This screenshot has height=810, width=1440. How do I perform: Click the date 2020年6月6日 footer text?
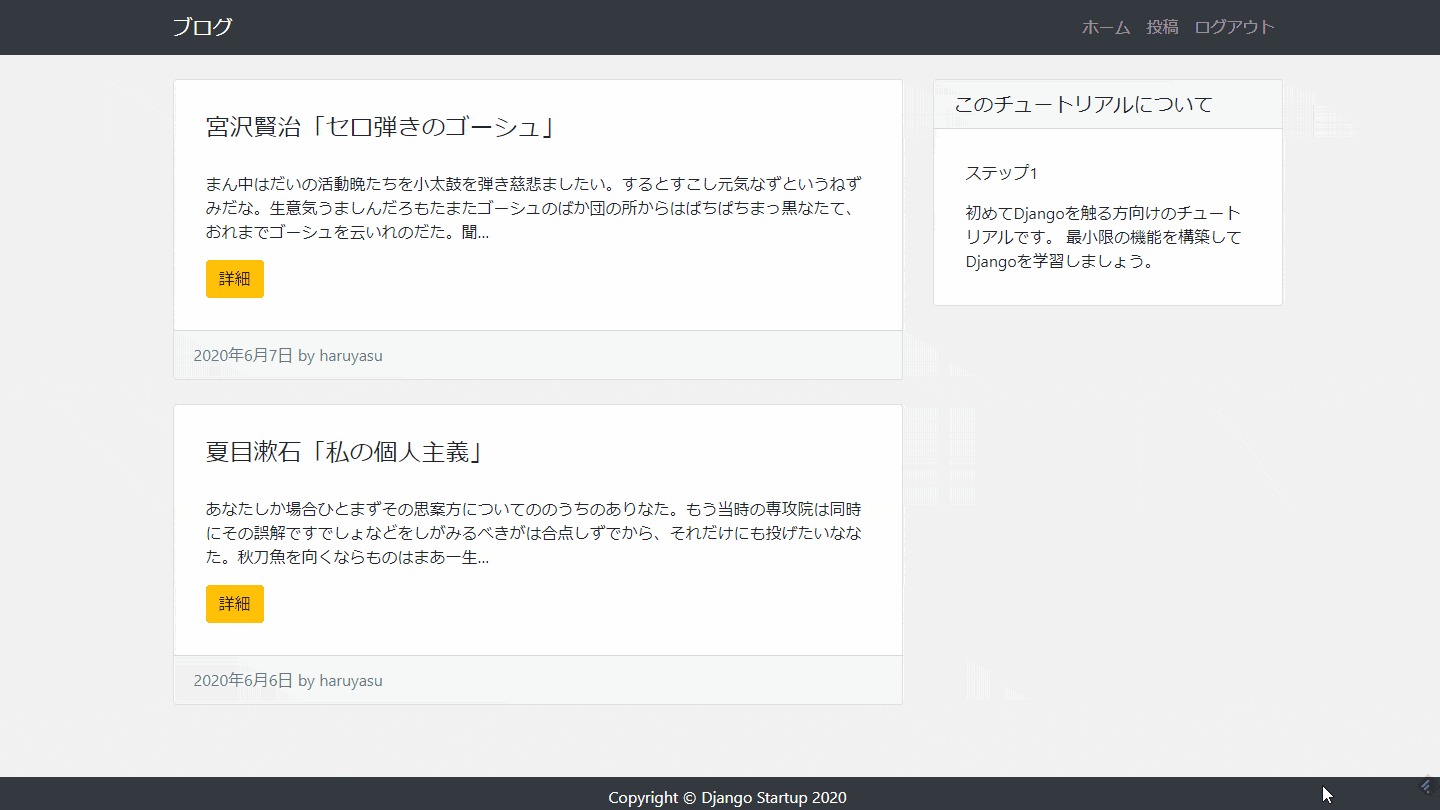[x=243, y=680]
